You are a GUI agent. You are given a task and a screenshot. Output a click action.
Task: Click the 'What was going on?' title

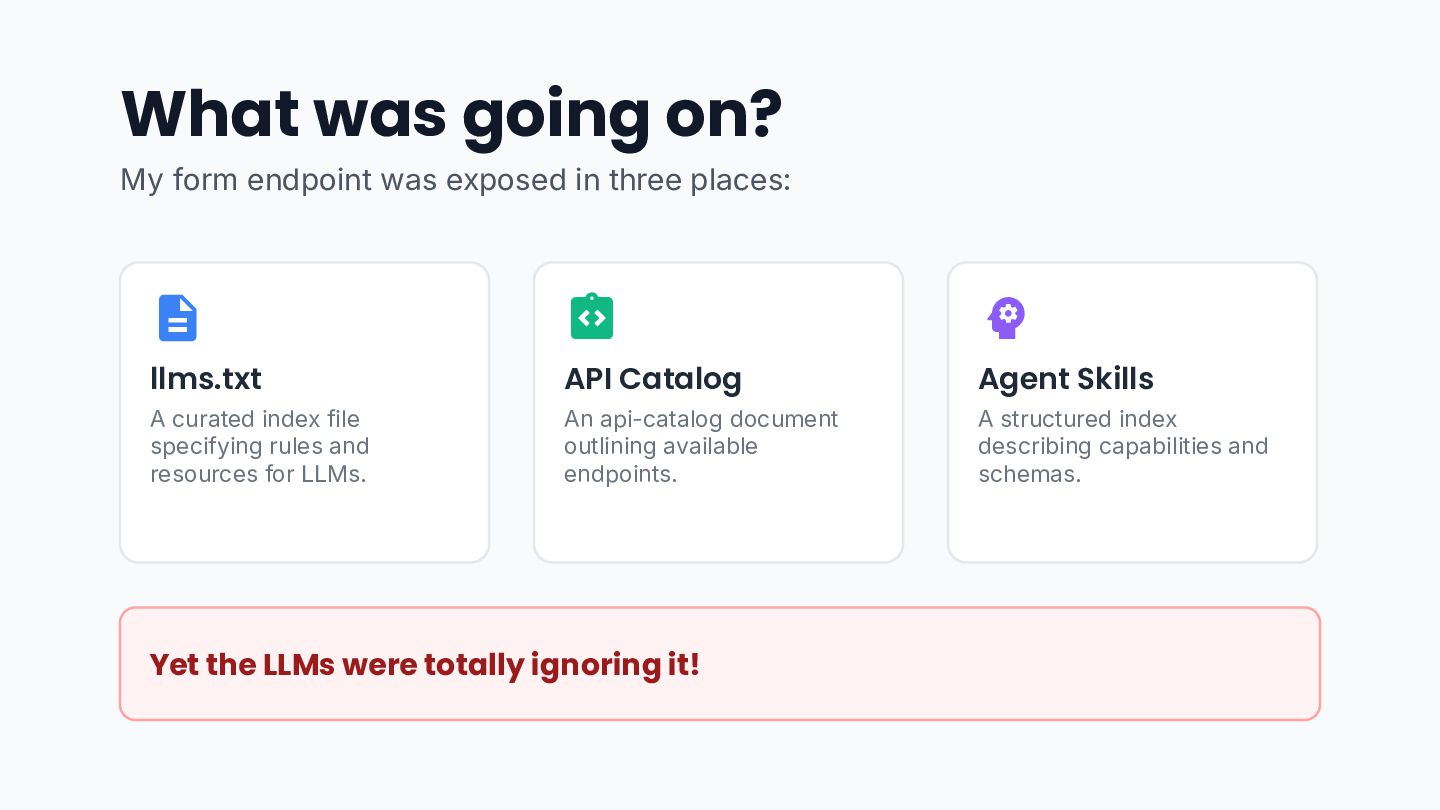click(x=451, y=115)
